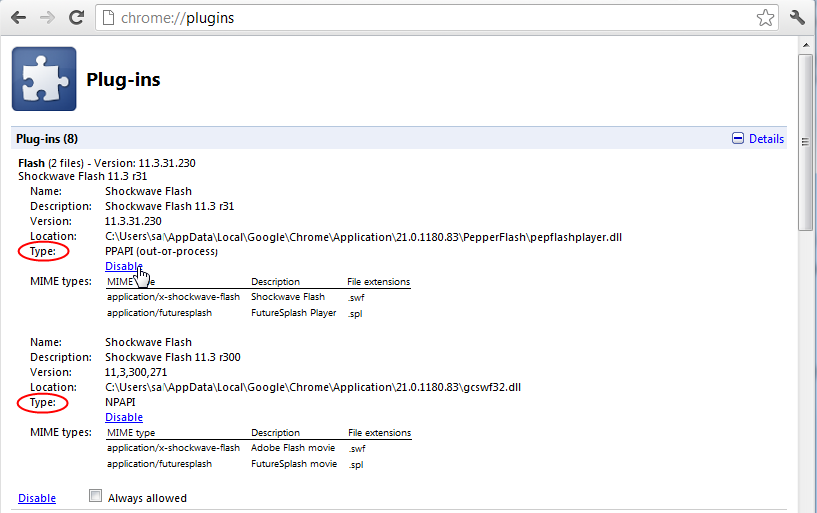Go back using the browser back arrow

tap(18, 18)
